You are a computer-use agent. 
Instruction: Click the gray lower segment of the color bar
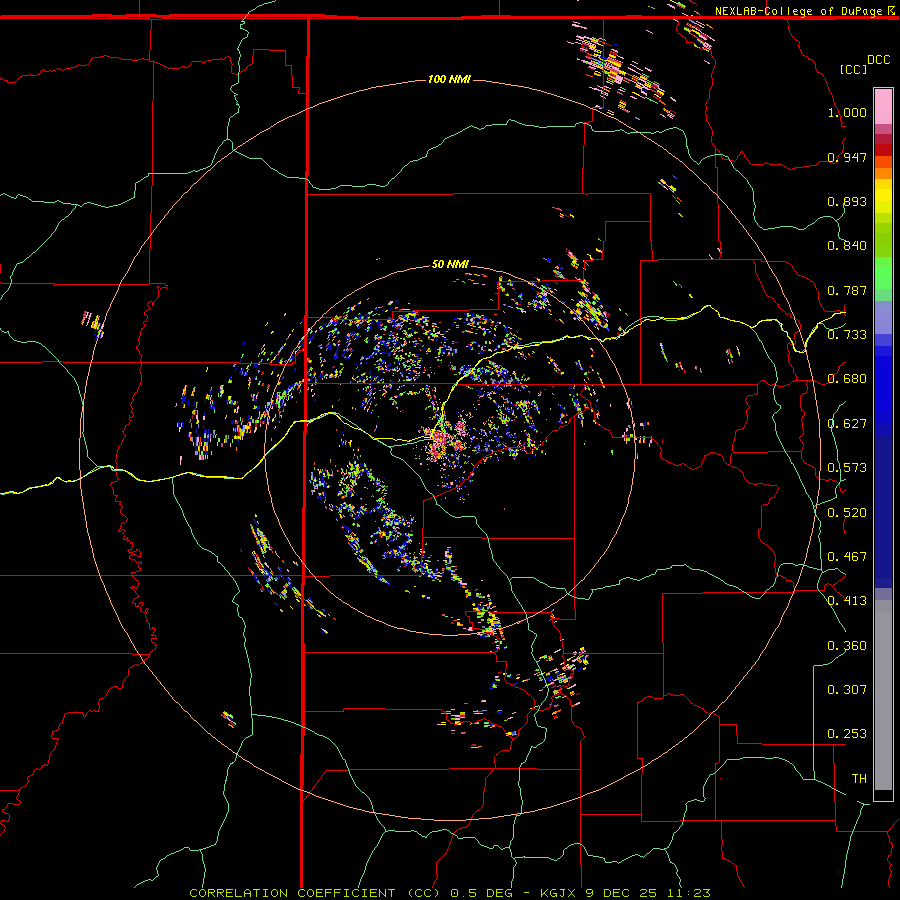coord(883,695)
